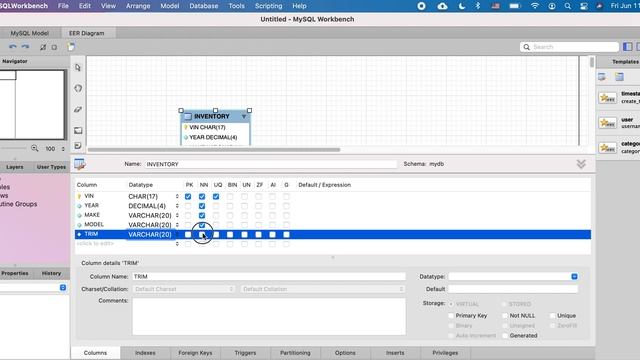Click the Wi-Fi status icon

(x=535, y=6)
